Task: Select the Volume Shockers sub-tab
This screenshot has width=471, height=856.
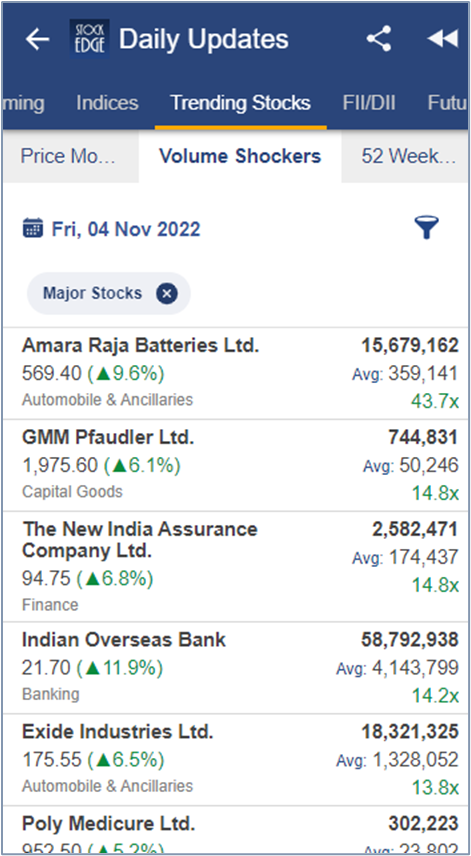Action: [x=240, y=157]
